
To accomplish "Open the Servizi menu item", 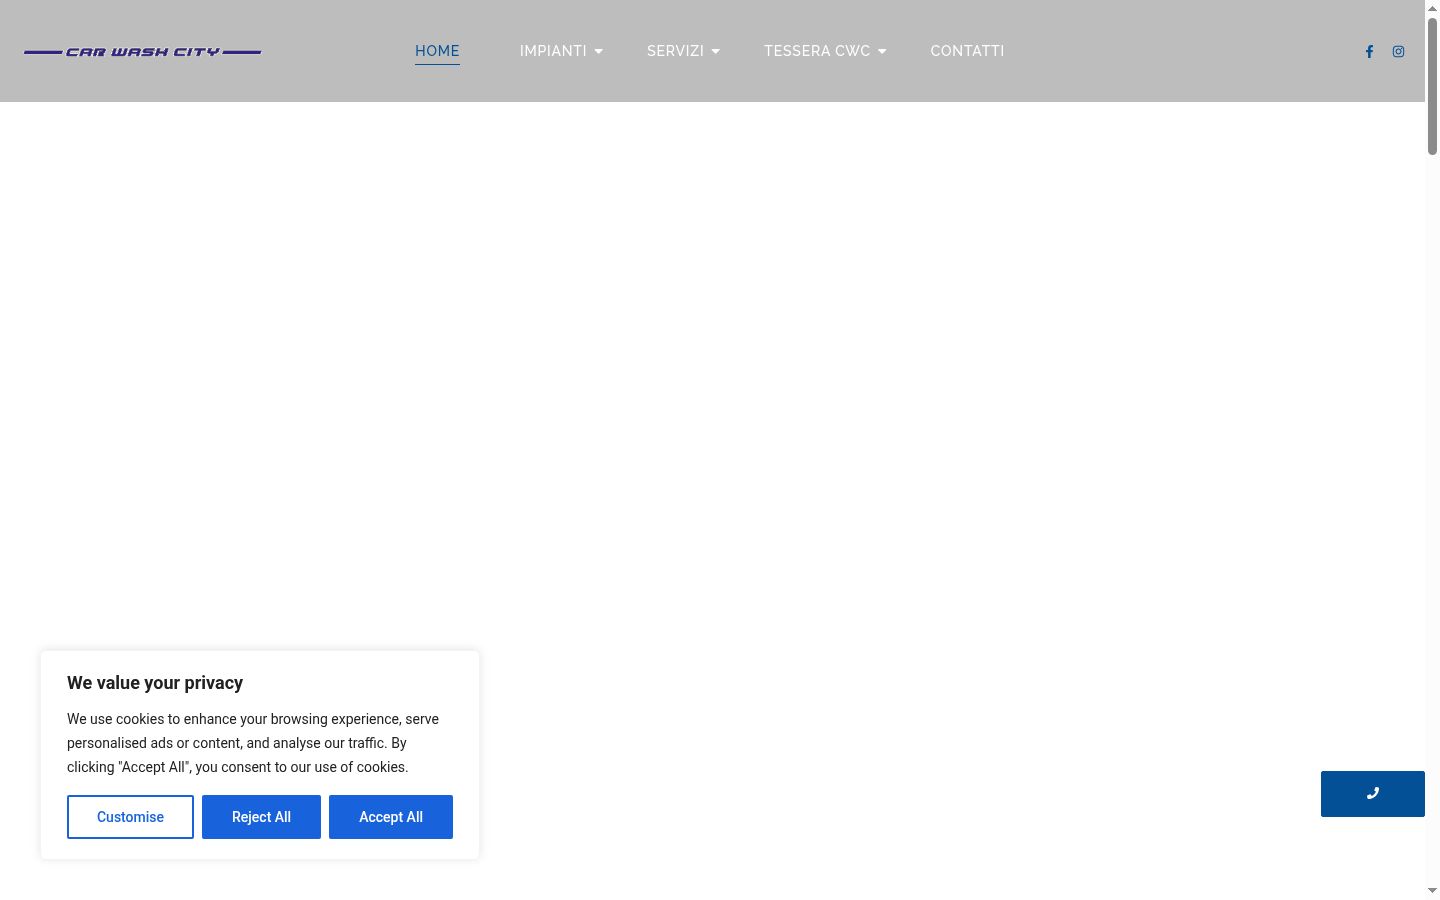I will click(x=675, y=51).
